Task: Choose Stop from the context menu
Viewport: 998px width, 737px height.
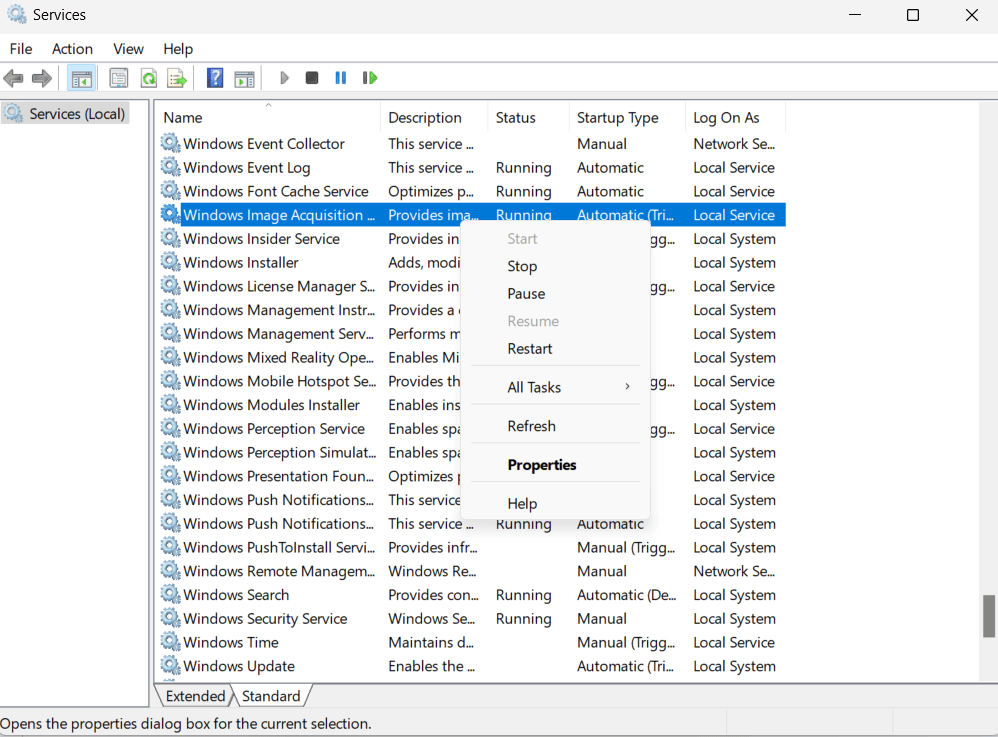Action: click(x=521, y=266)
